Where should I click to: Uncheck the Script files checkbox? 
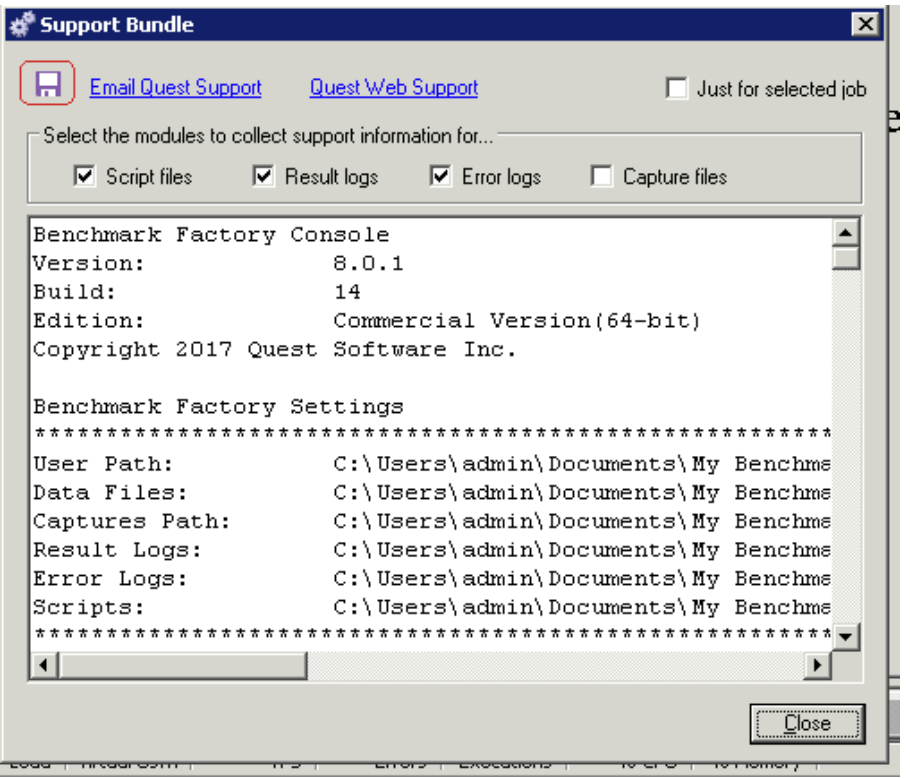tap(86, 176)
